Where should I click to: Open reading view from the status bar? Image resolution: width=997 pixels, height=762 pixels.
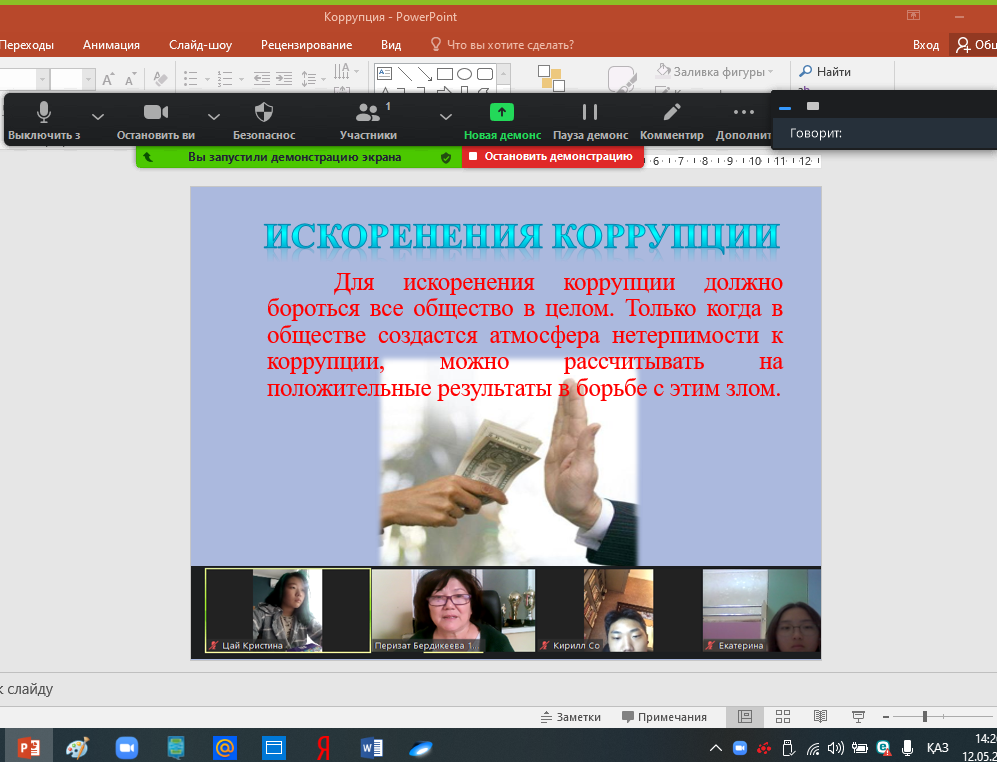(x=820, y=717)
